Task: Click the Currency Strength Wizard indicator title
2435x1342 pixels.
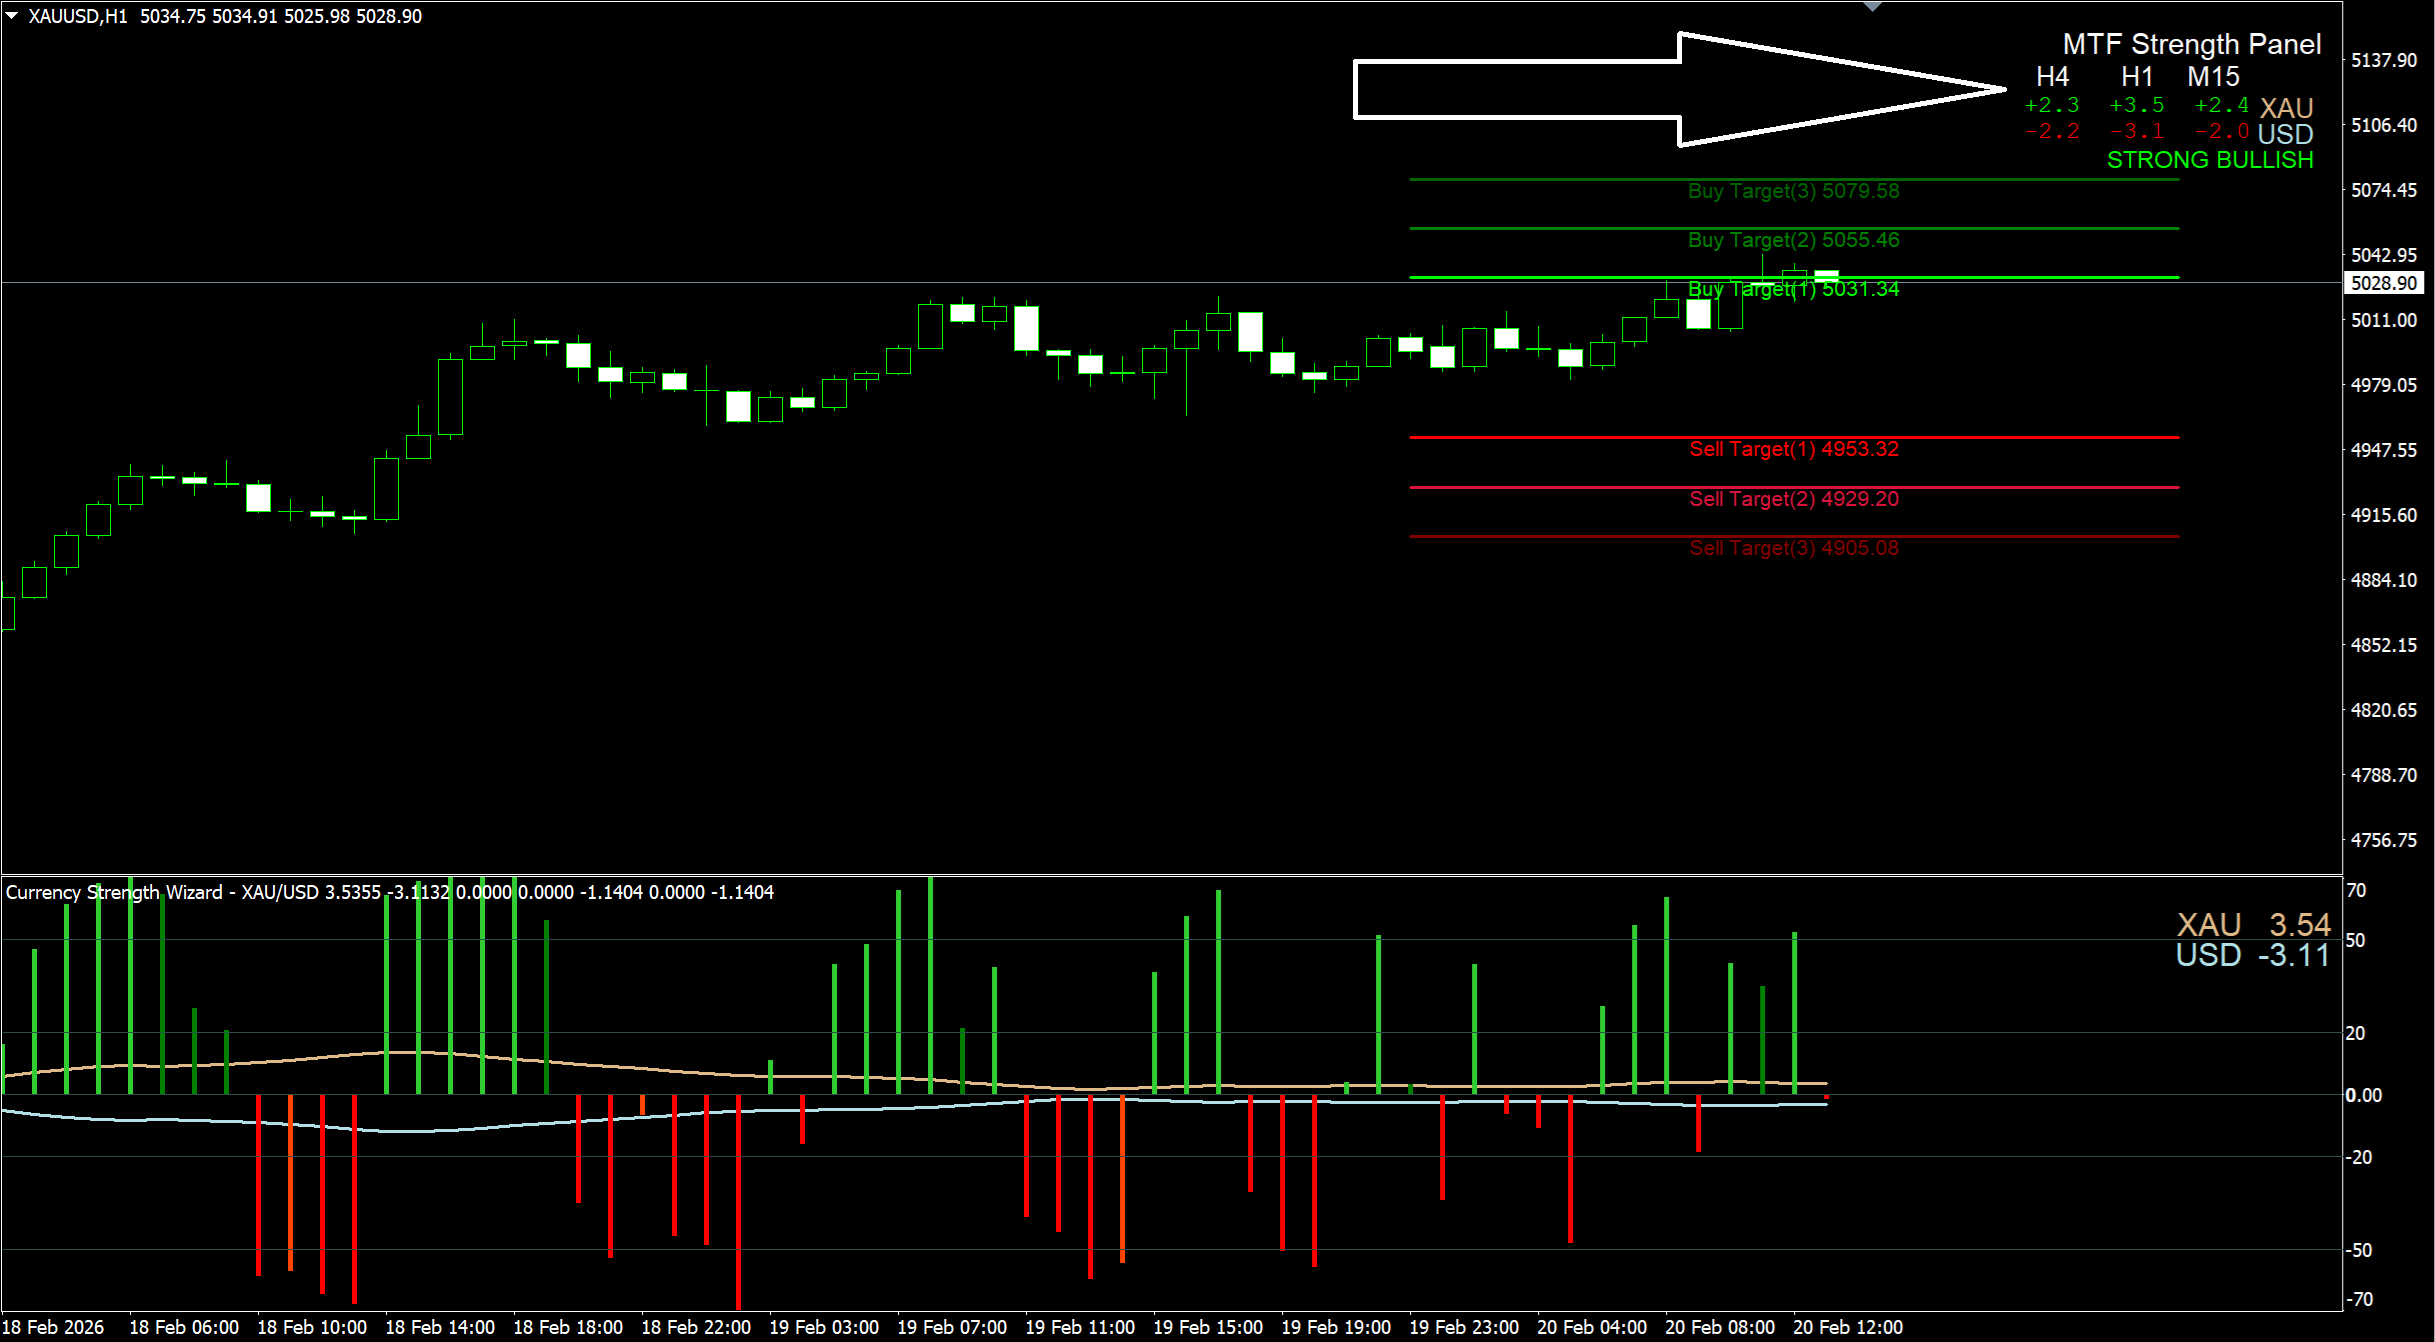Action: coord(114,892)
